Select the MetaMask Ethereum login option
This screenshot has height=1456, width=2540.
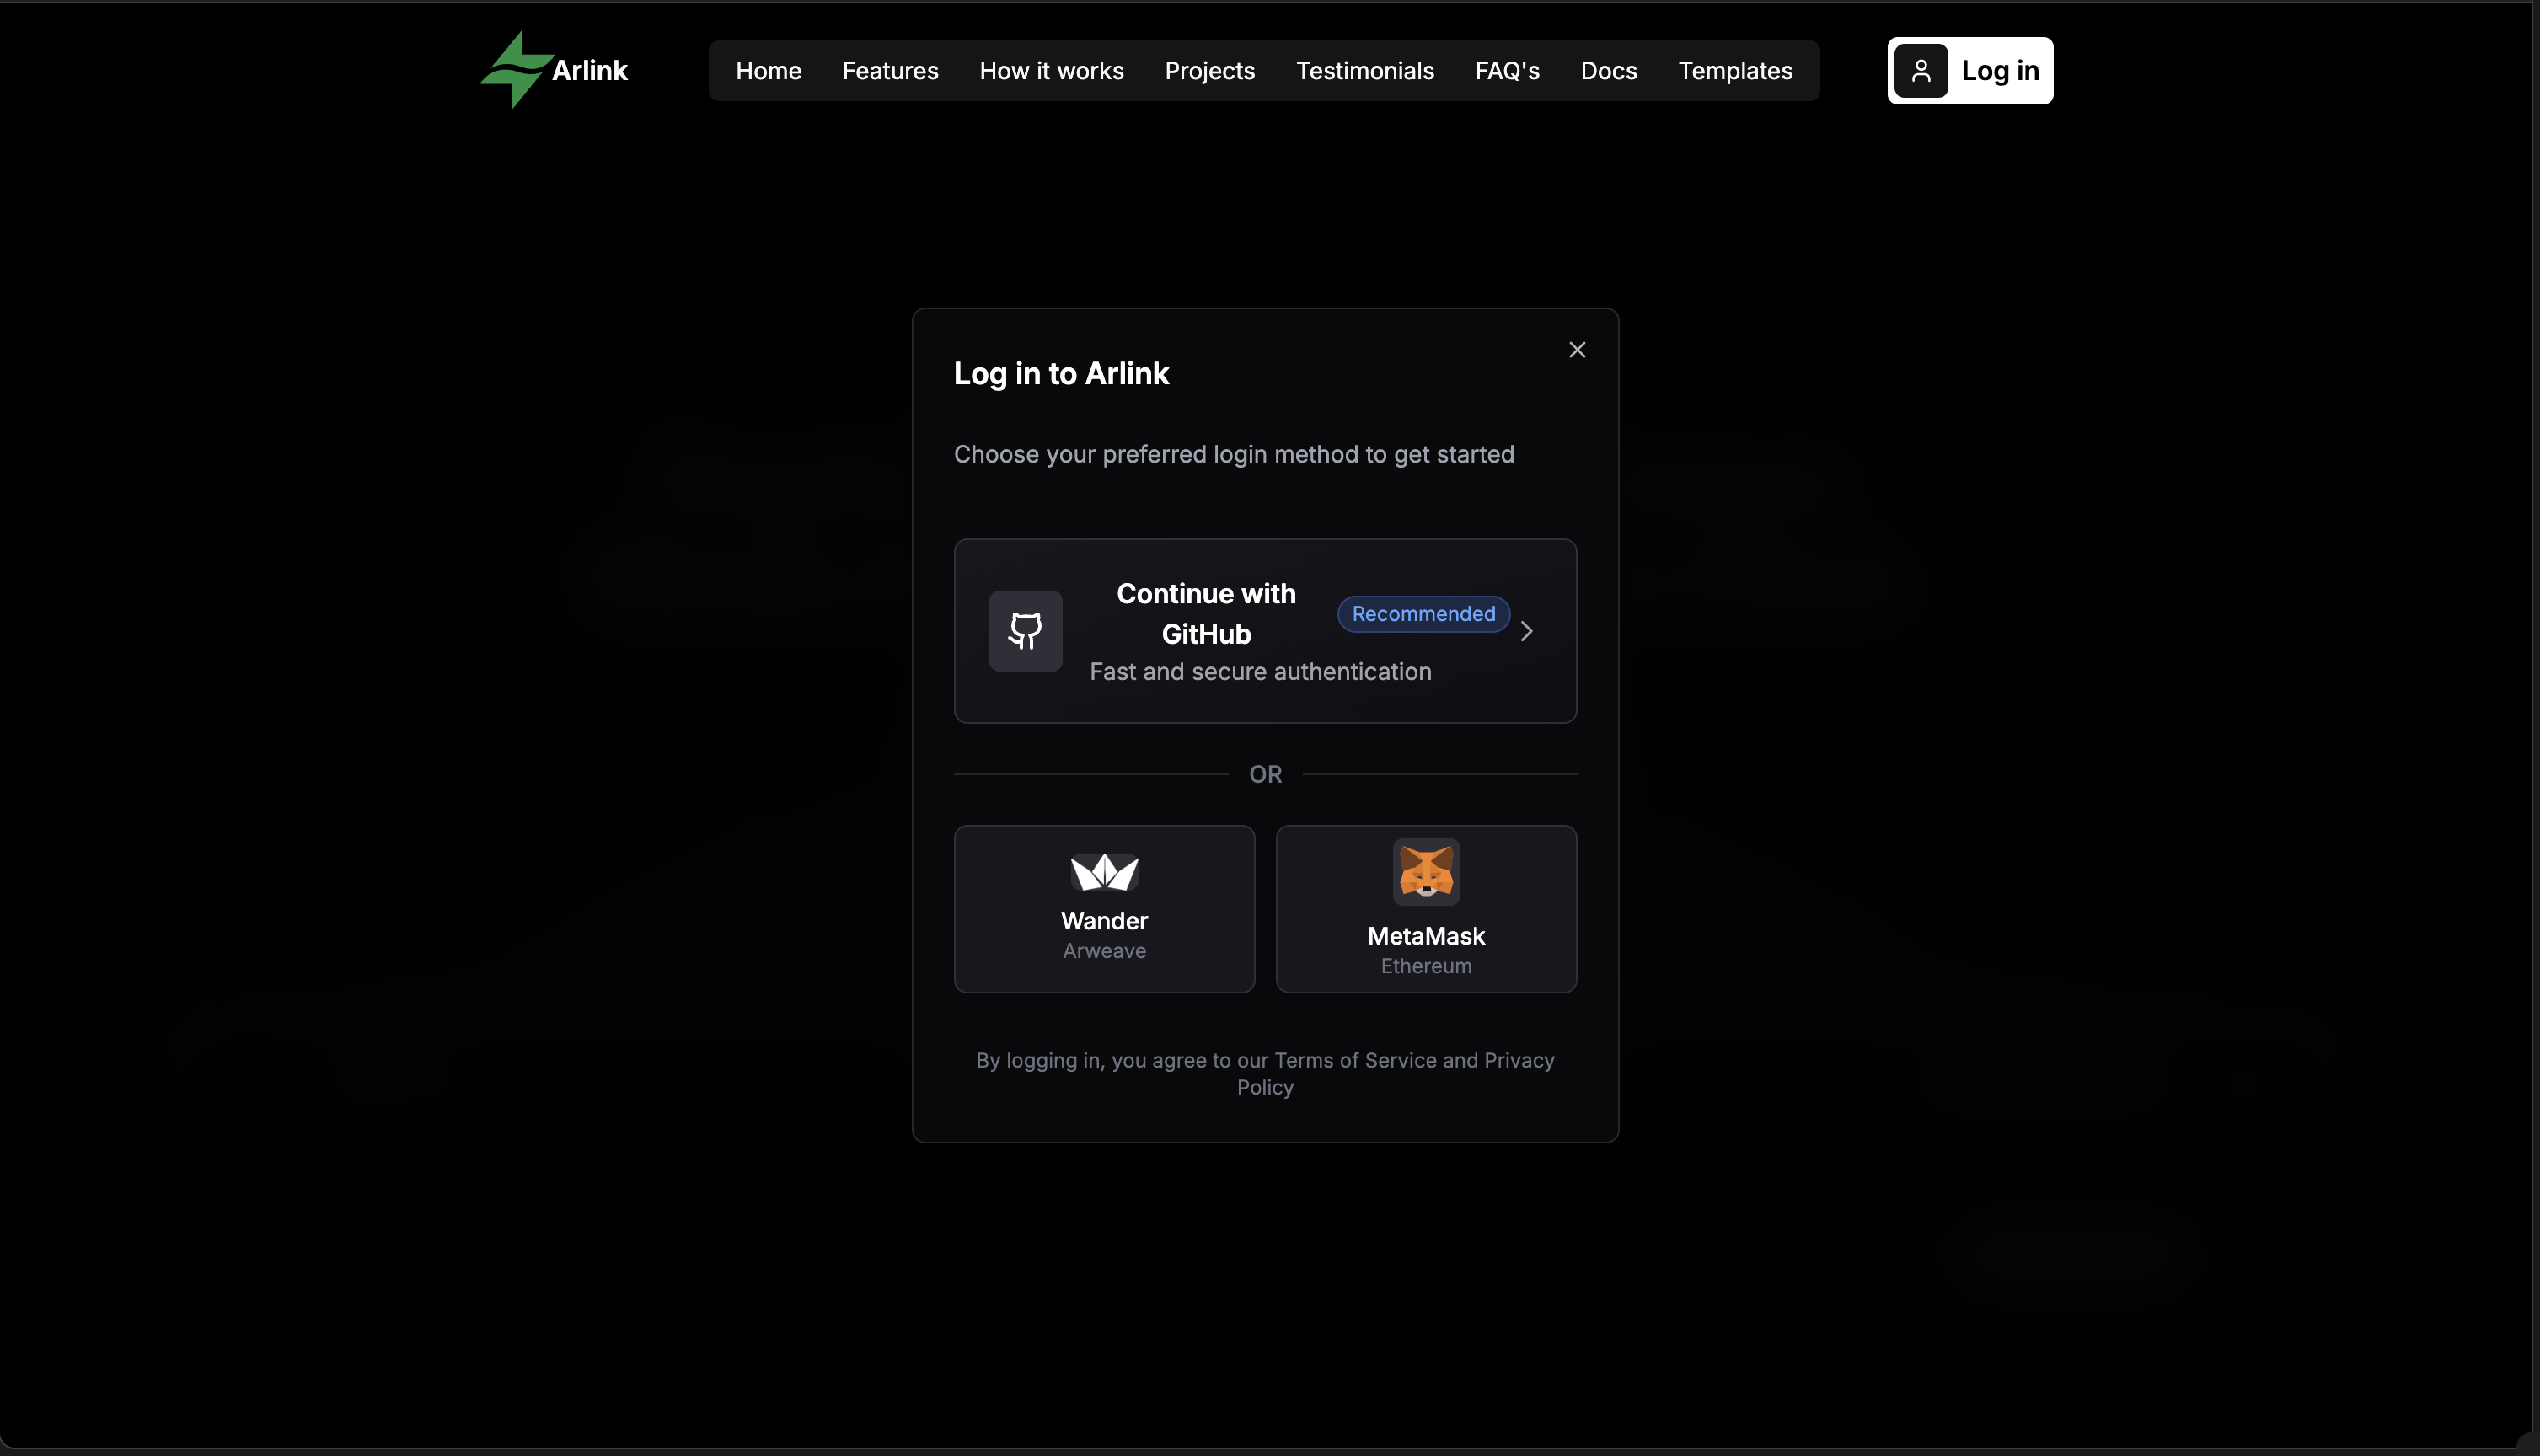1426,908
